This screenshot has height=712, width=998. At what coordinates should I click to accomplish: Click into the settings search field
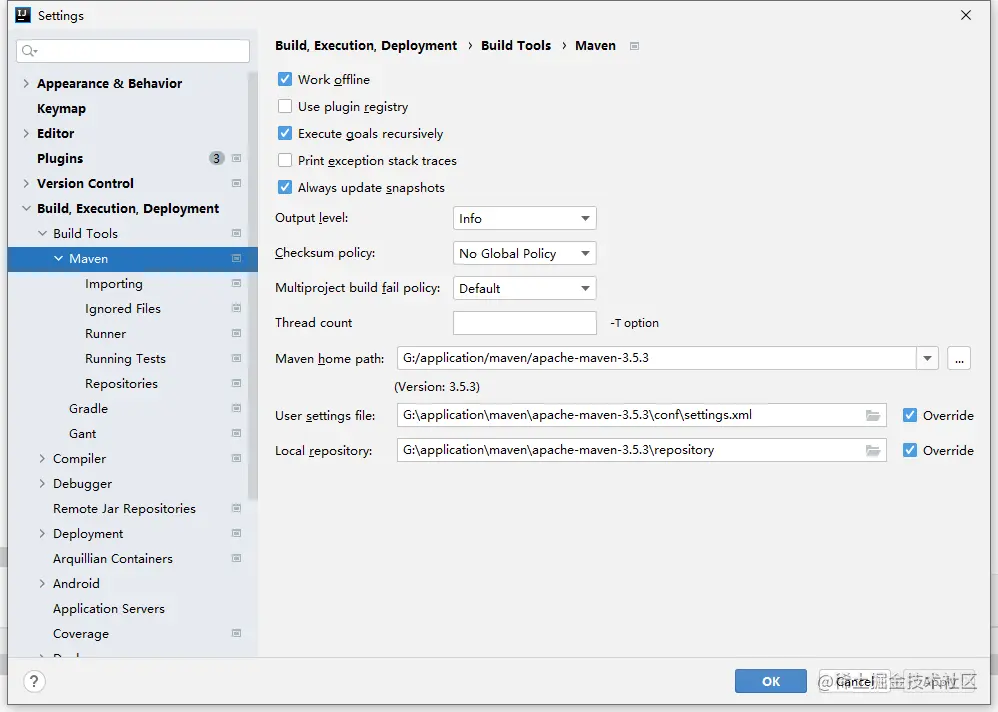(133, 51)
